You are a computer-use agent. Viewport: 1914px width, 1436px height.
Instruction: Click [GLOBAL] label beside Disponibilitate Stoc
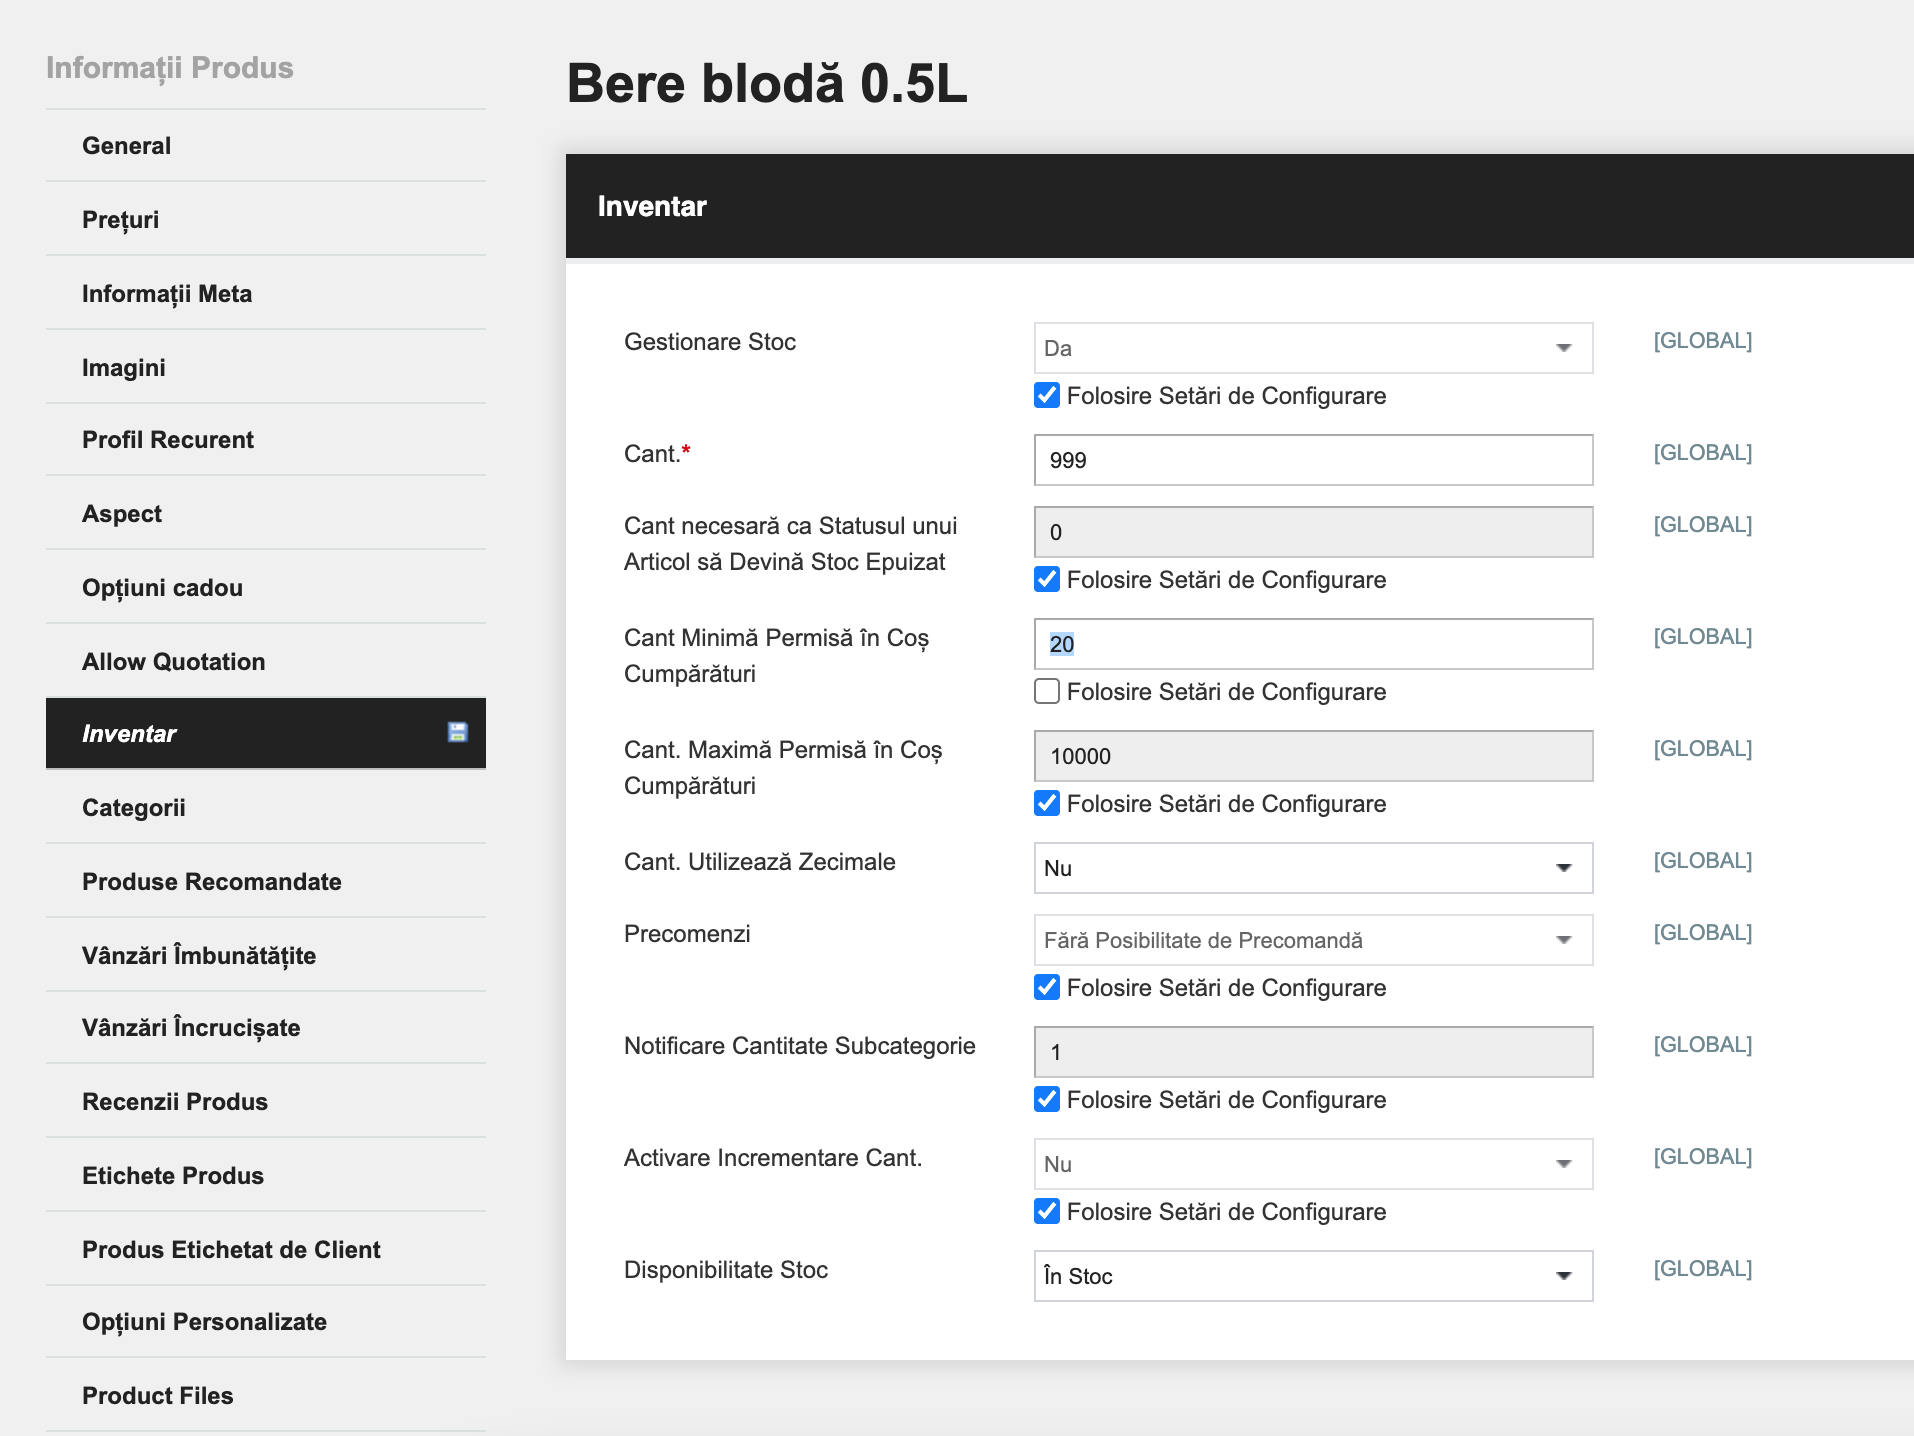point(1702,1269)
